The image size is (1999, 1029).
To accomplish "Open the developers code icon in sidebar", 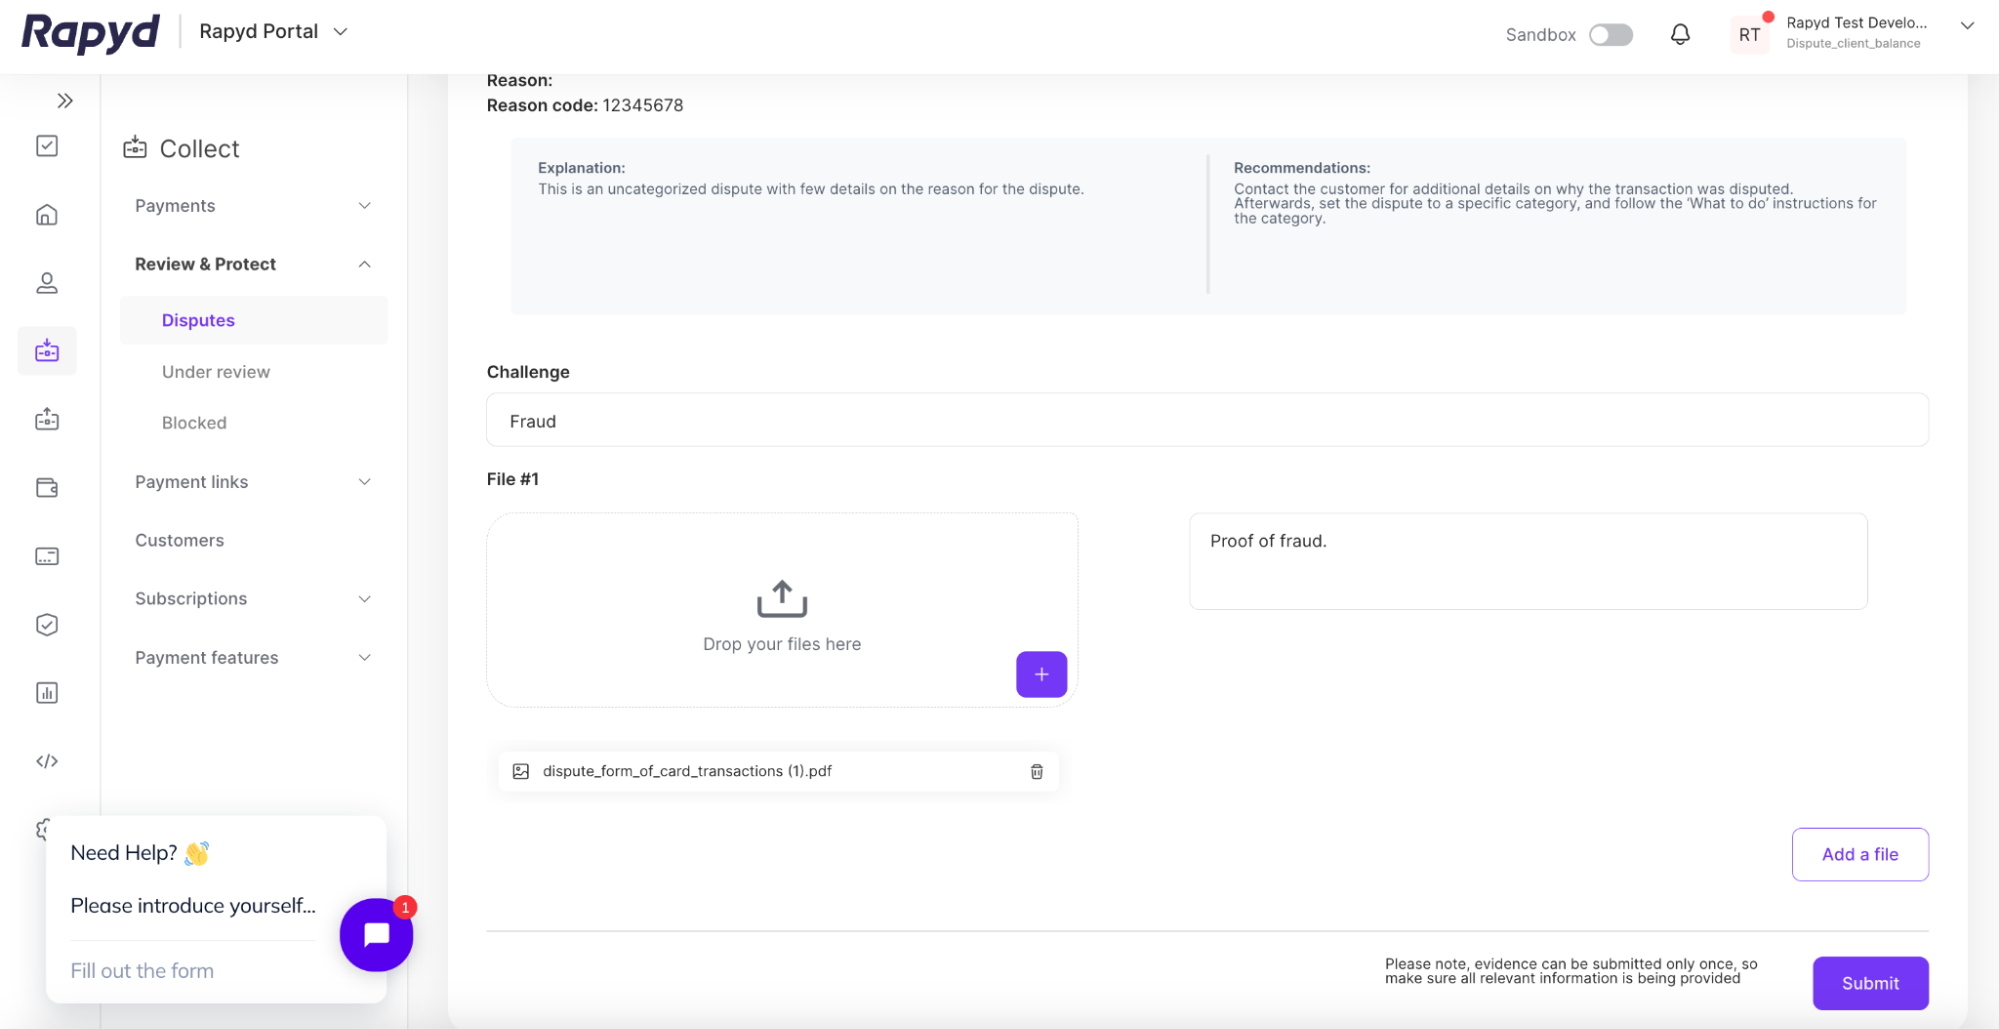I will [47, 761].
